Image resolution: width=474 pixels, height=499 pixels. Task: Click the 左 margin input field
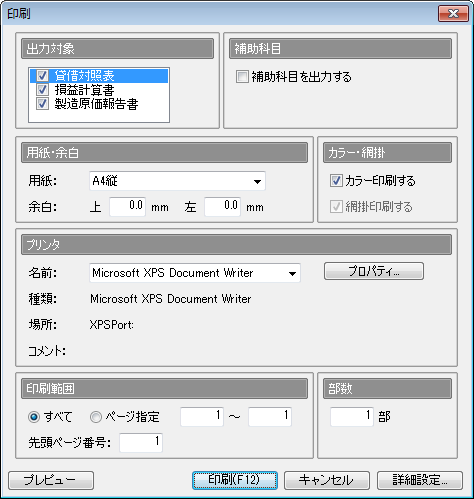[x=222, y=206]
